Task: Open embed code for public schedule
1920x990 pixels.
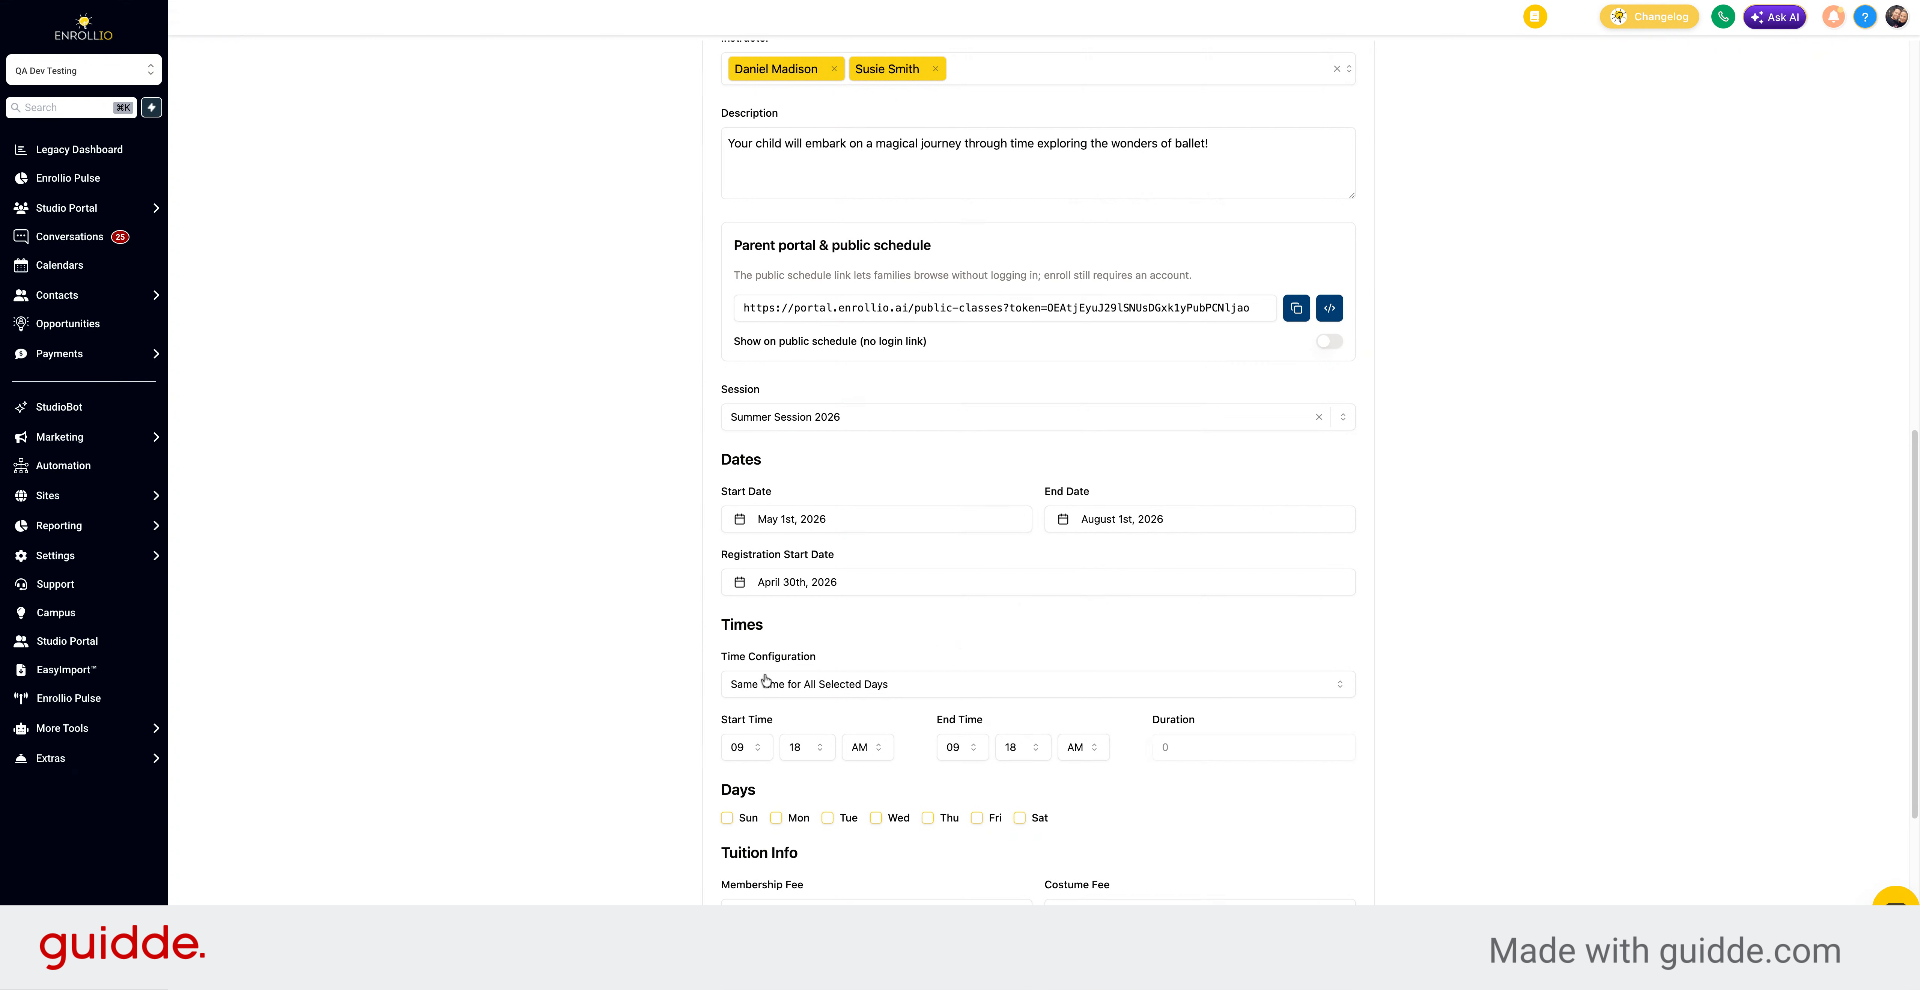Action: 1329,308
